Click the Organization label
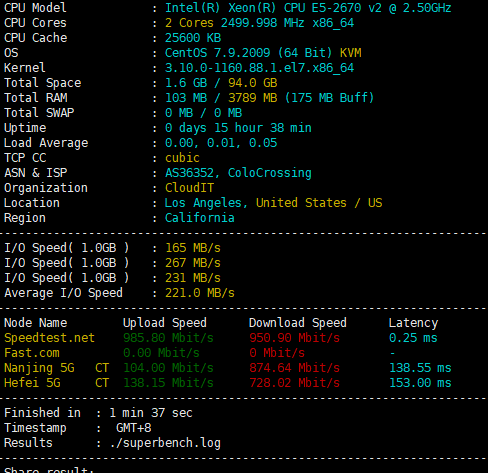The height and width of the screenshot is (473, 488). point(46,188)
